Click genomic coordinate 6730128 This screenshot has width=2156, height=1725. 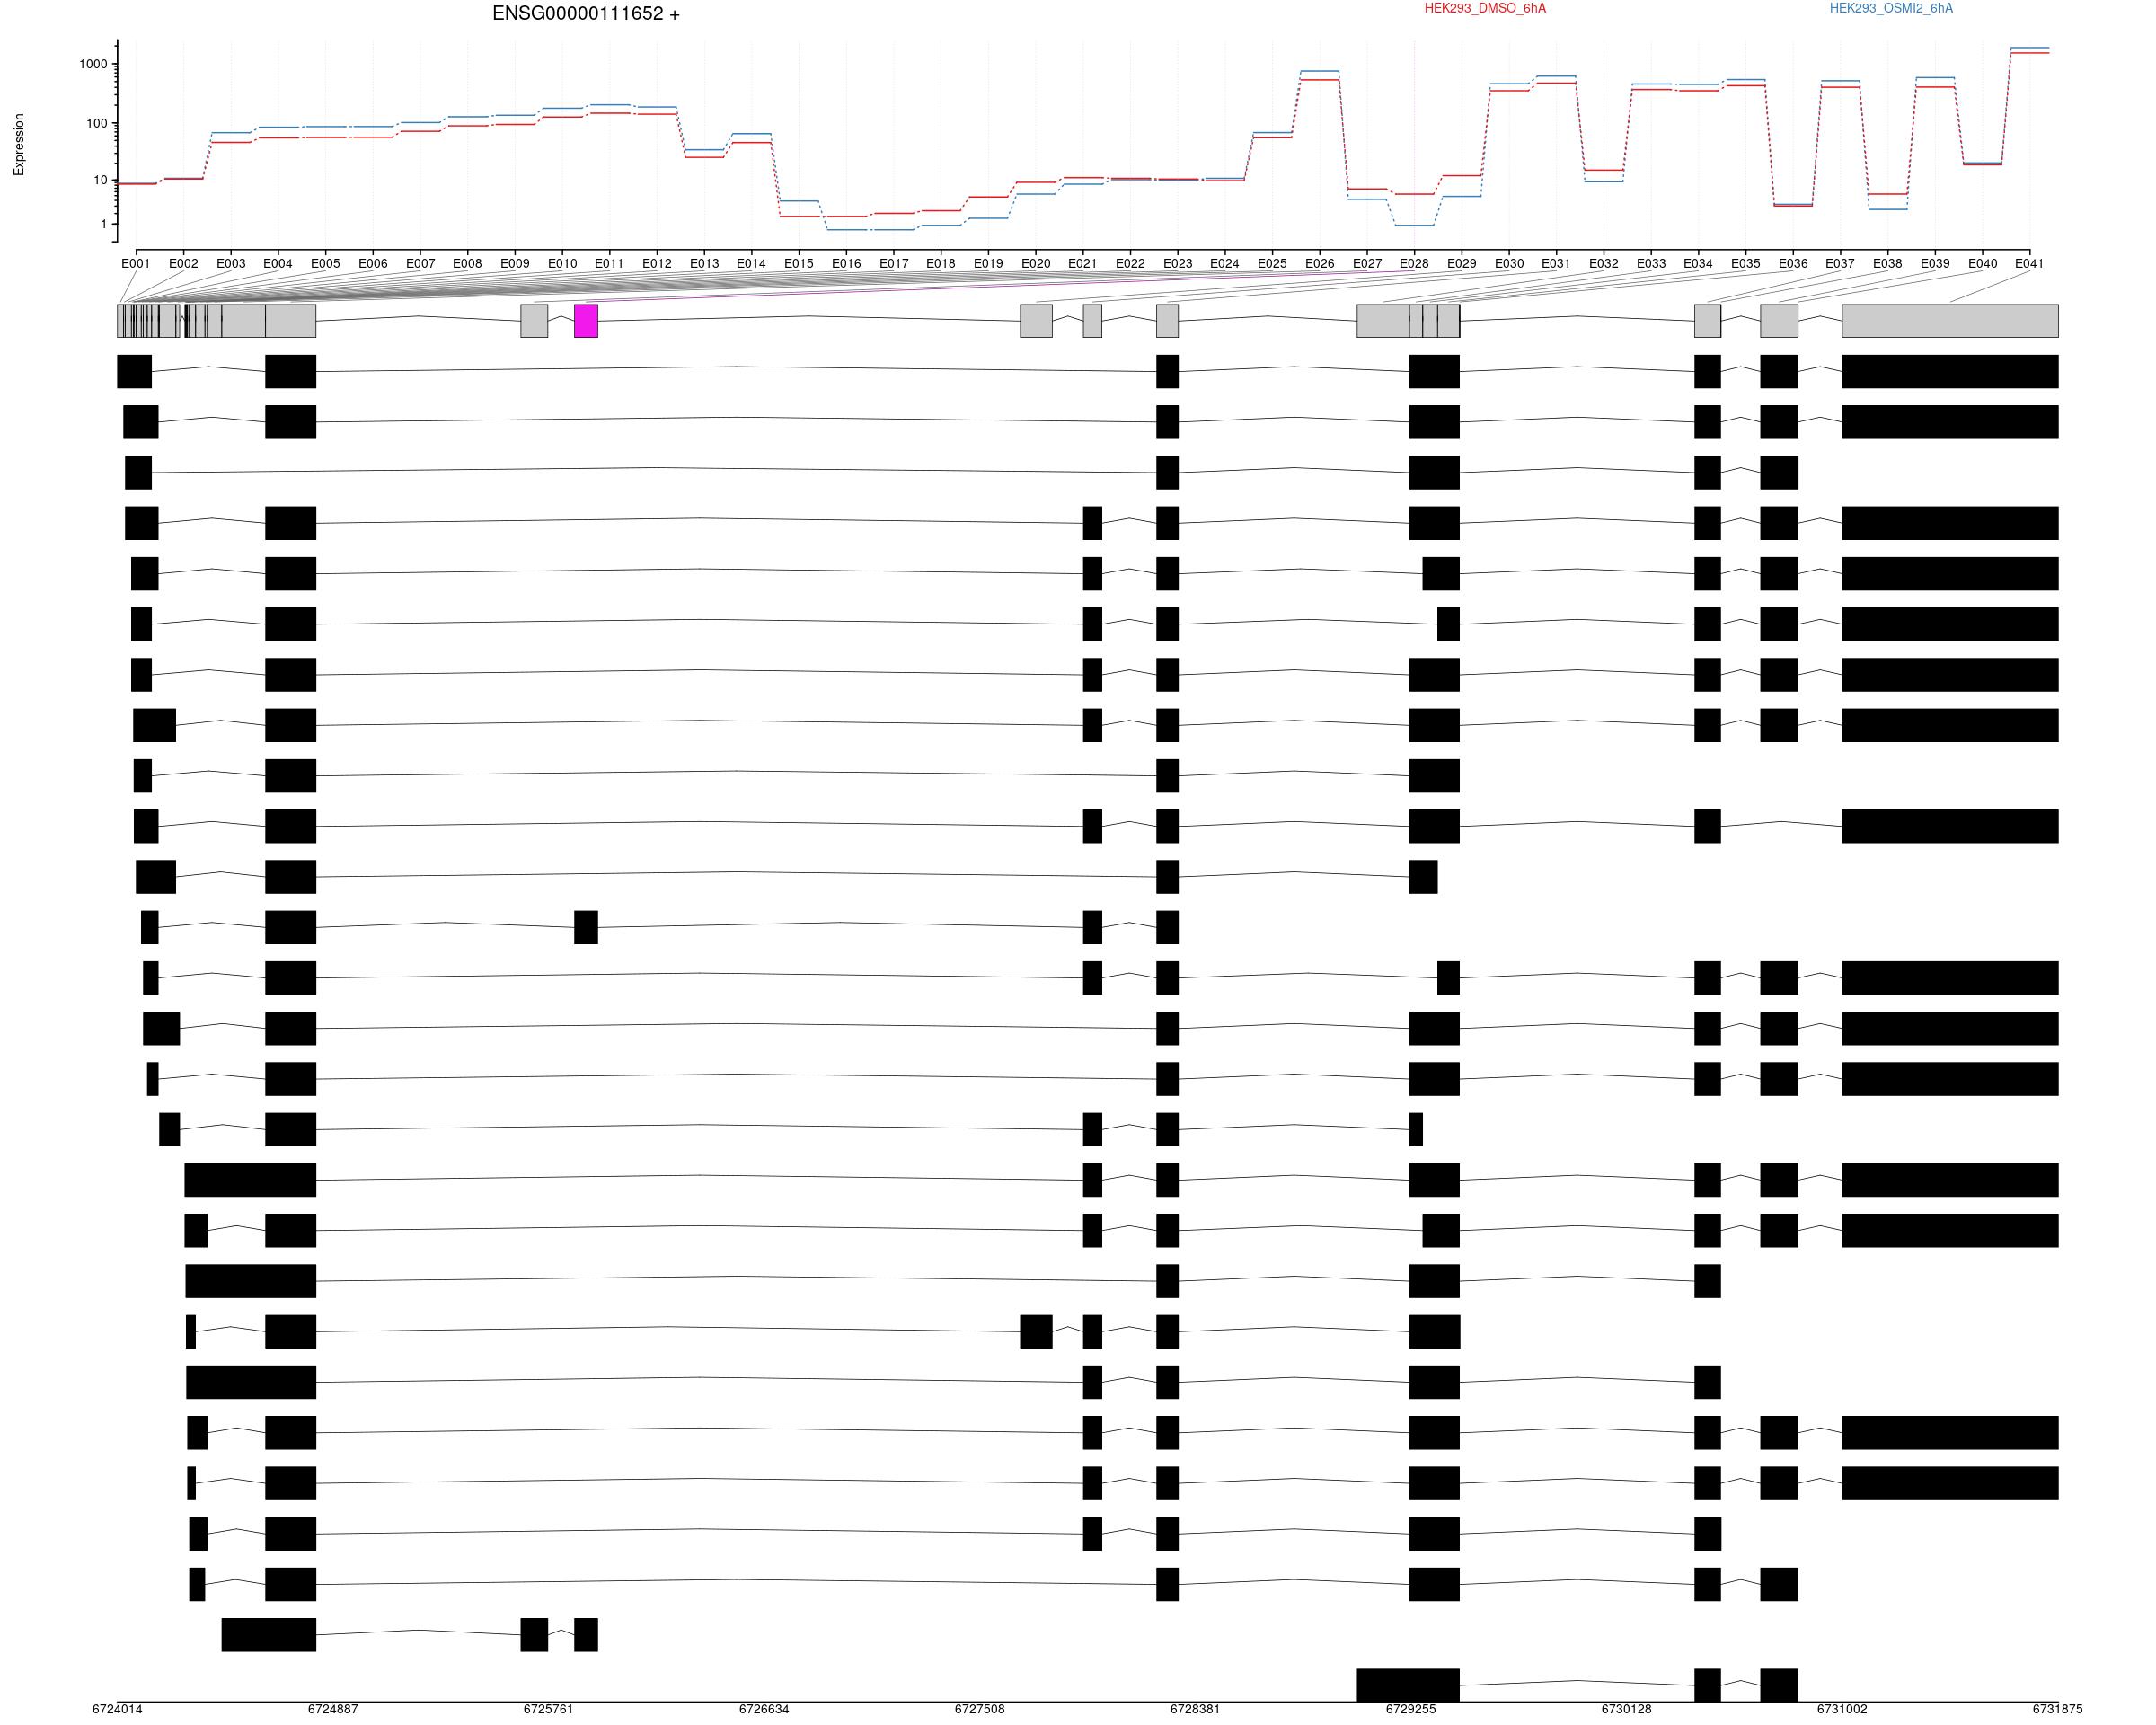click(1626, 1709)
